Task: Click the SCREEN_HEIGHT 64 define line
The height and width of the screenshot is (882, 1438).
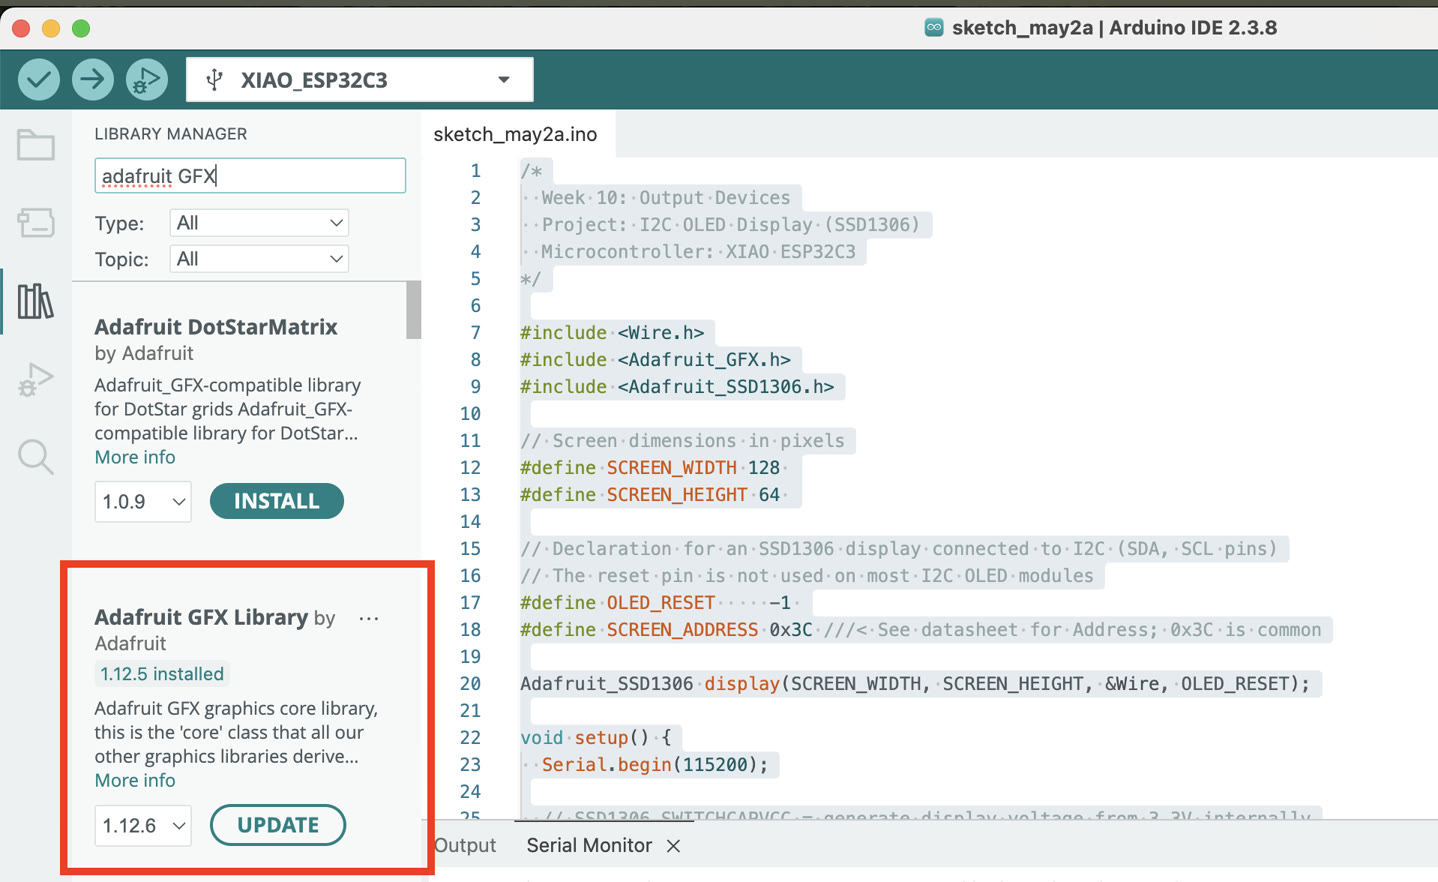Action: click(x=650, y=495)
